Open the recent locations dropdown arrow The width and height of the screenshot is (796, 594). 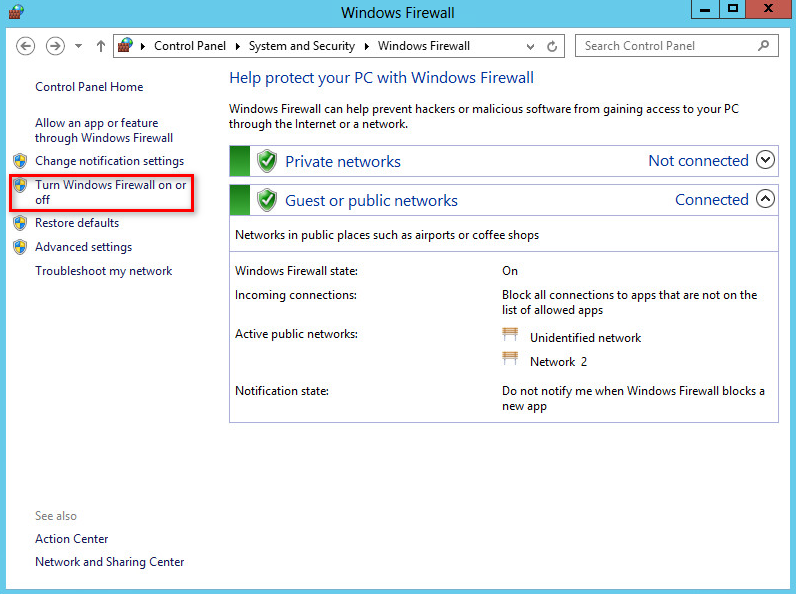(78, 46)
